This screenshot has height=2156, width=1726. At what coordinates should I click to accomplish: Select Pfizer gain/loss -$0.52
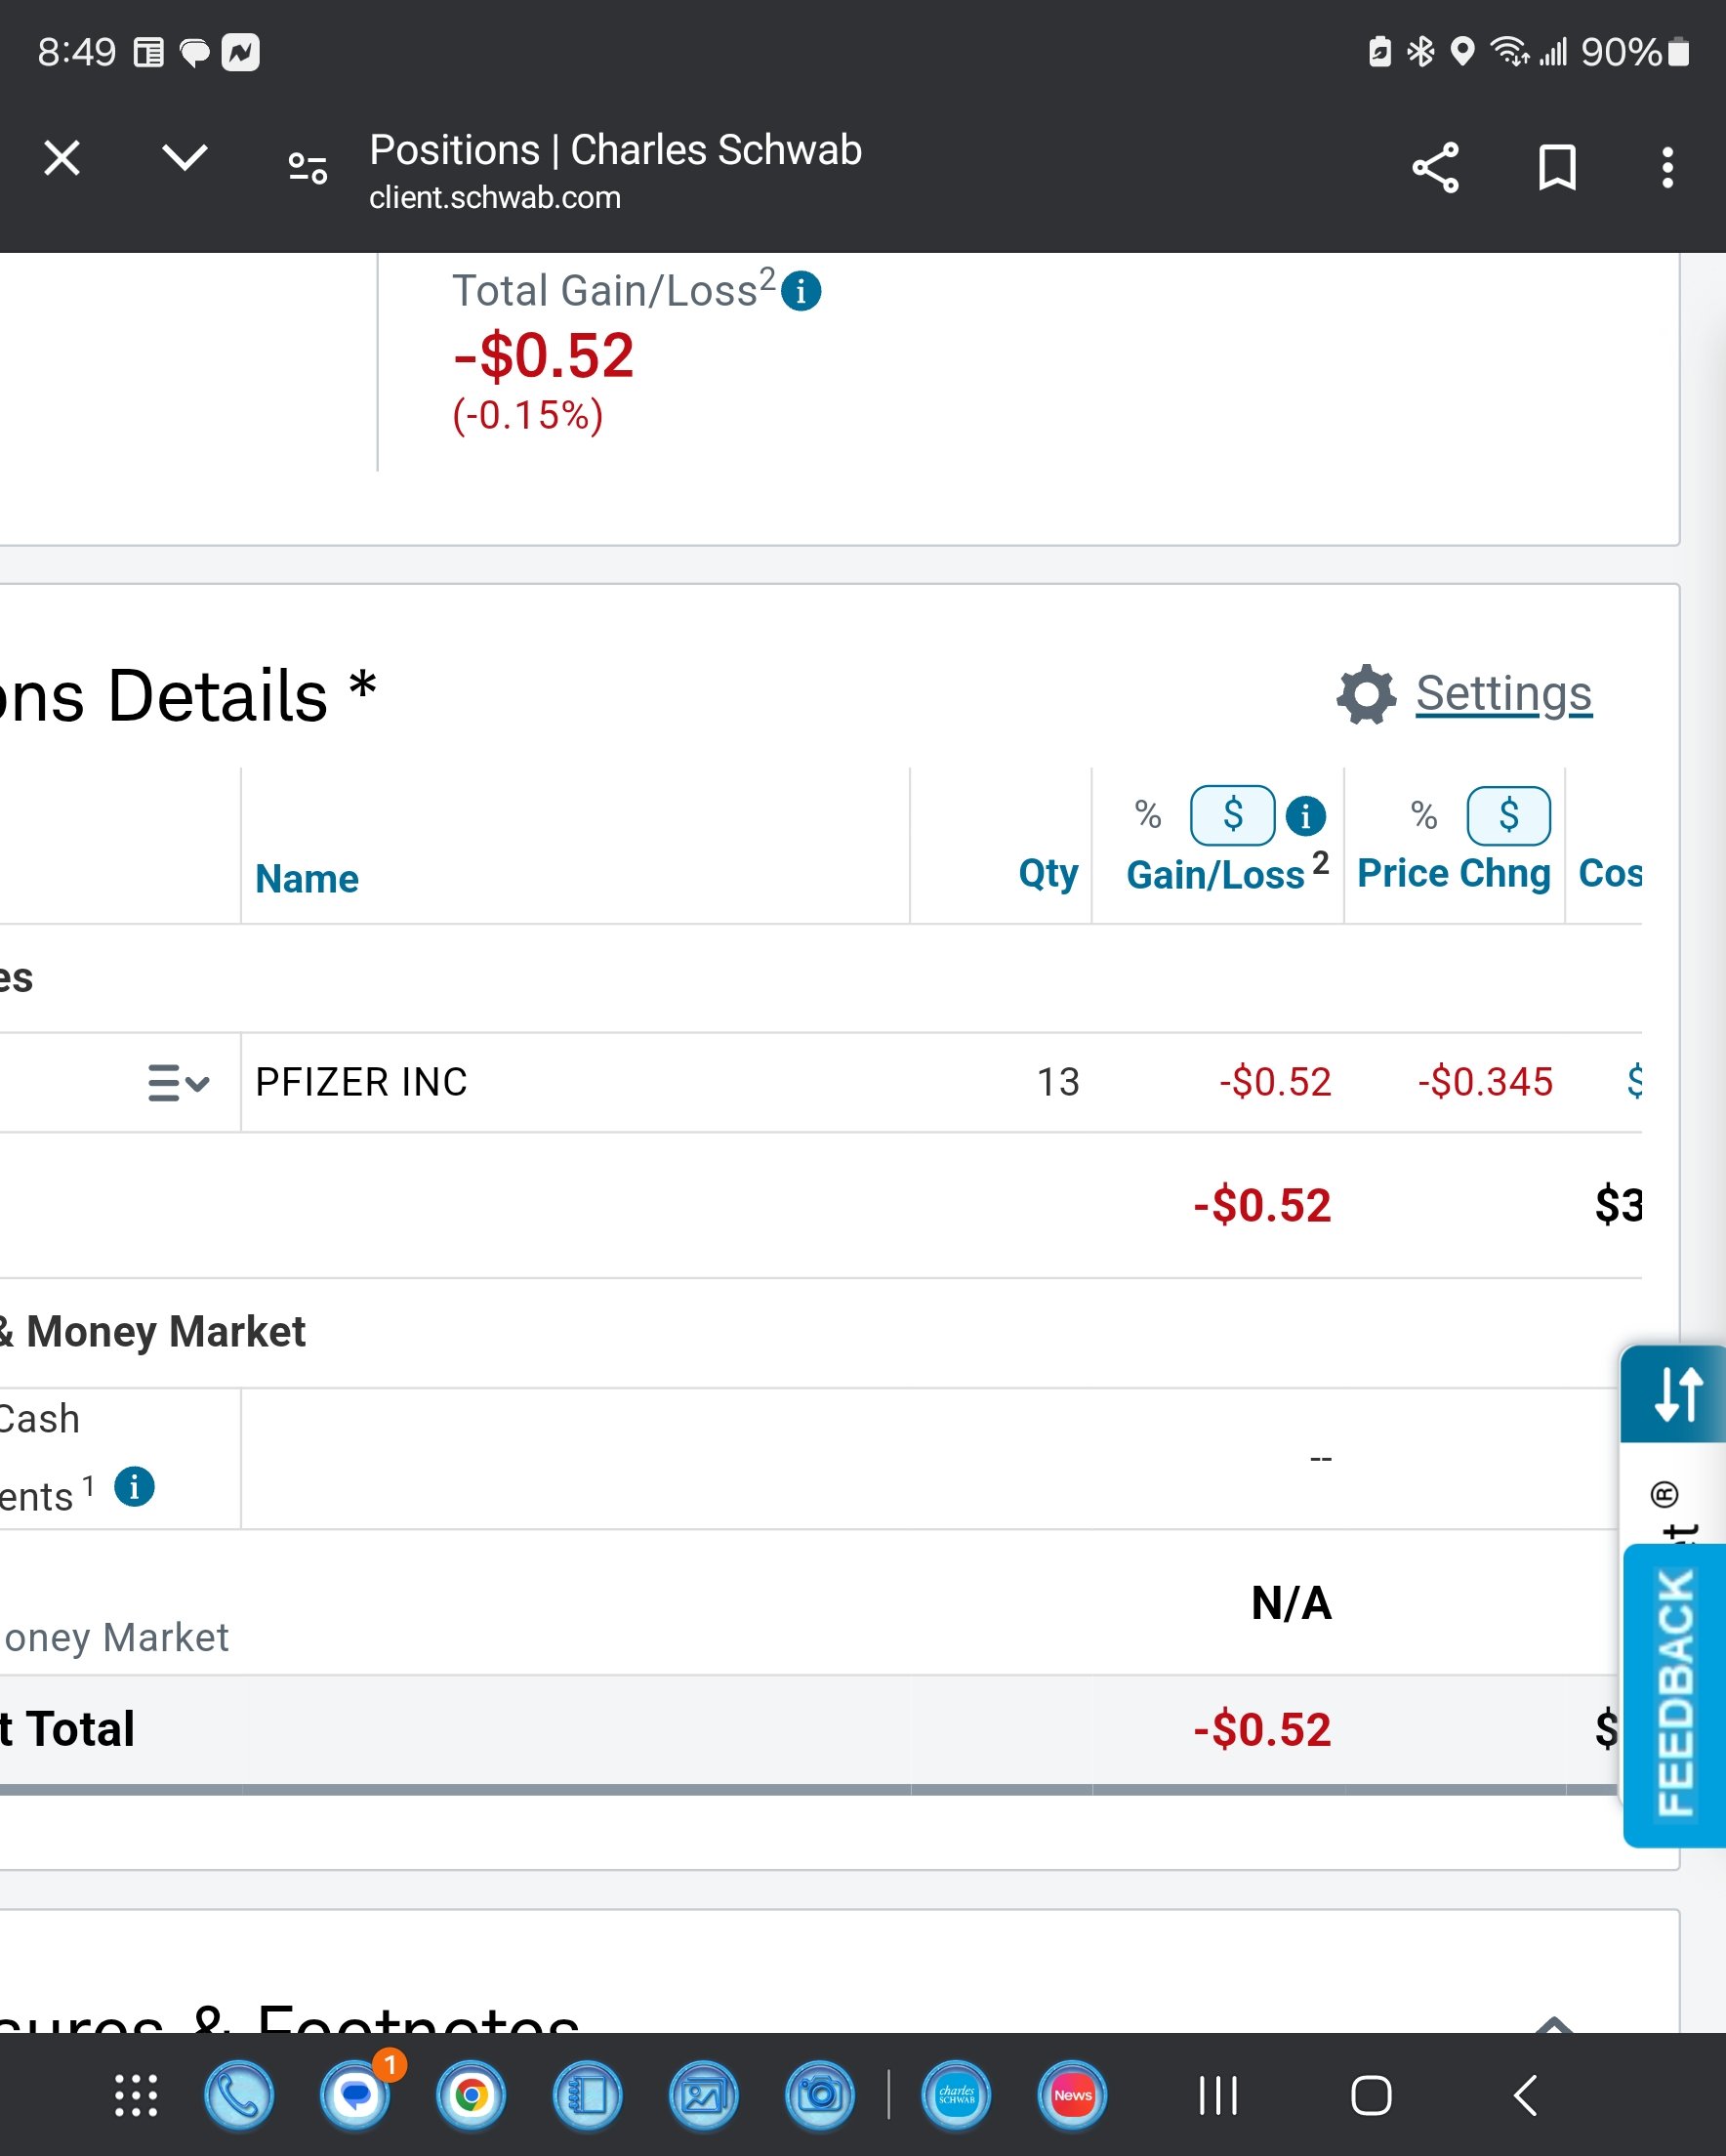[x=1275, y=1082]
